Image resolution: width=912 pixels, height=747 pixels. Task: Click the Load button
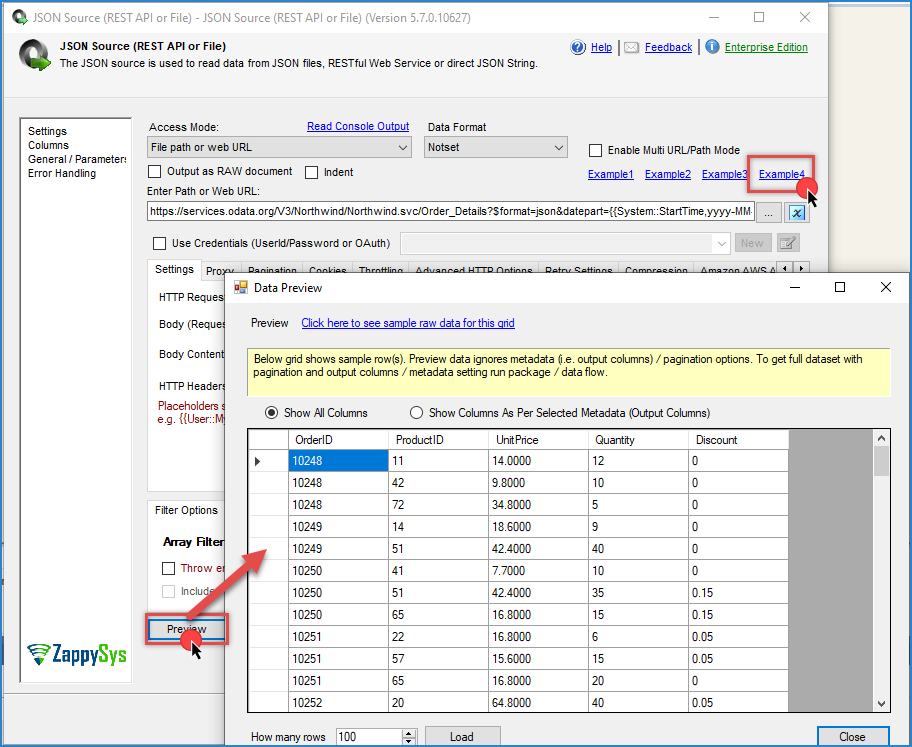click(x=462, y=737)
